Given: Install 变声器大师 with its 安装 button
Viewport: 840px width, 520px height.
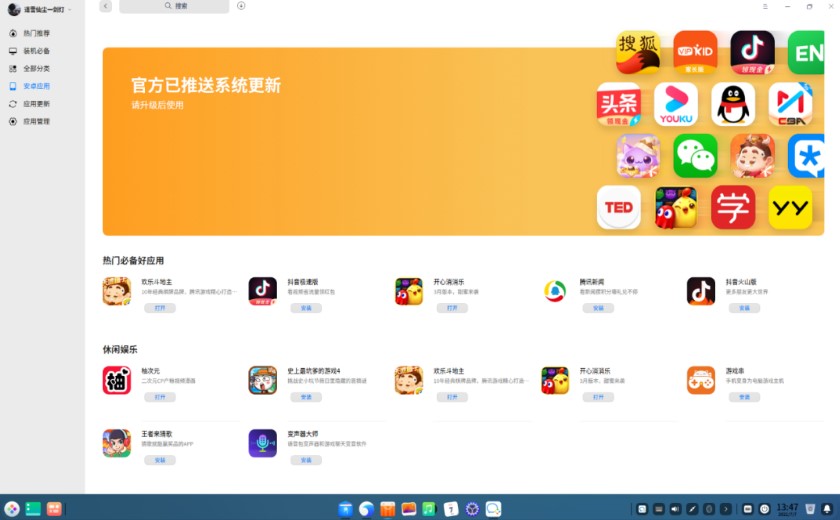Looking at the screenshot, I should (x=306, y=460).
